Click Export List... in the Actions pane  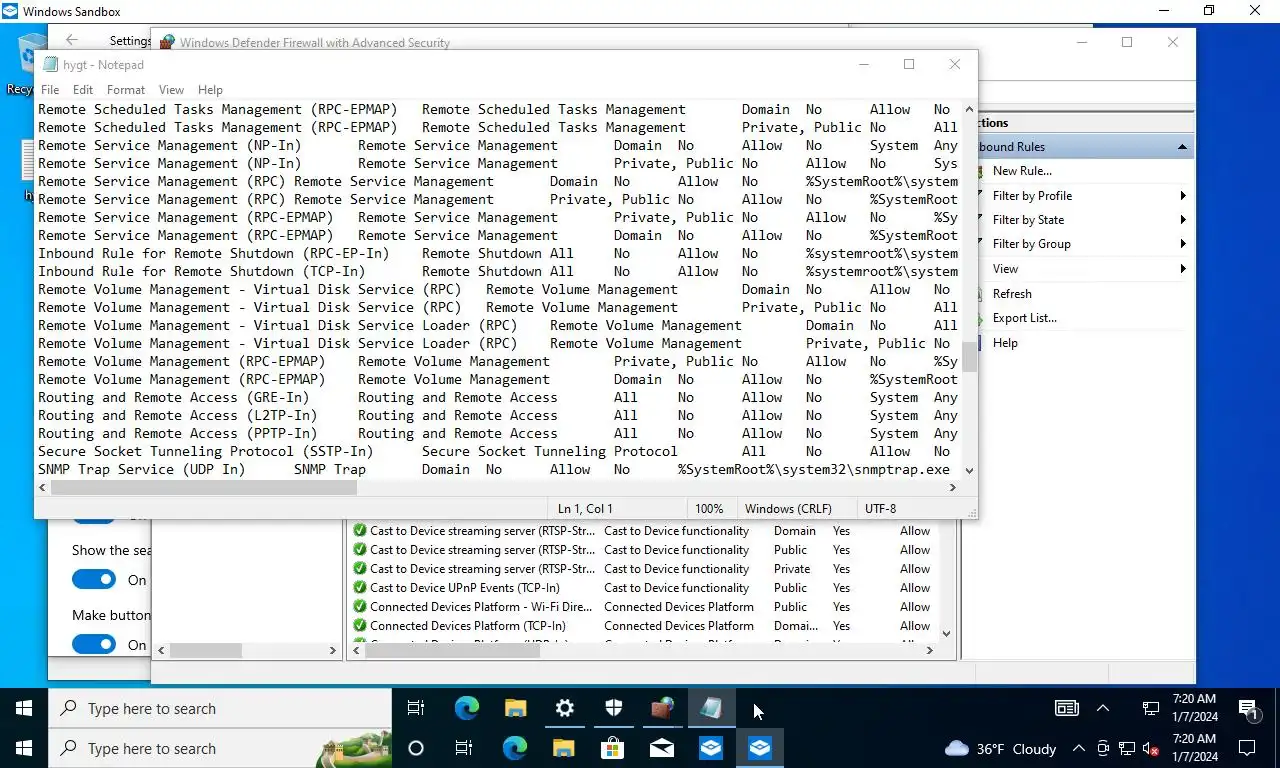[x=1024, y=318]
